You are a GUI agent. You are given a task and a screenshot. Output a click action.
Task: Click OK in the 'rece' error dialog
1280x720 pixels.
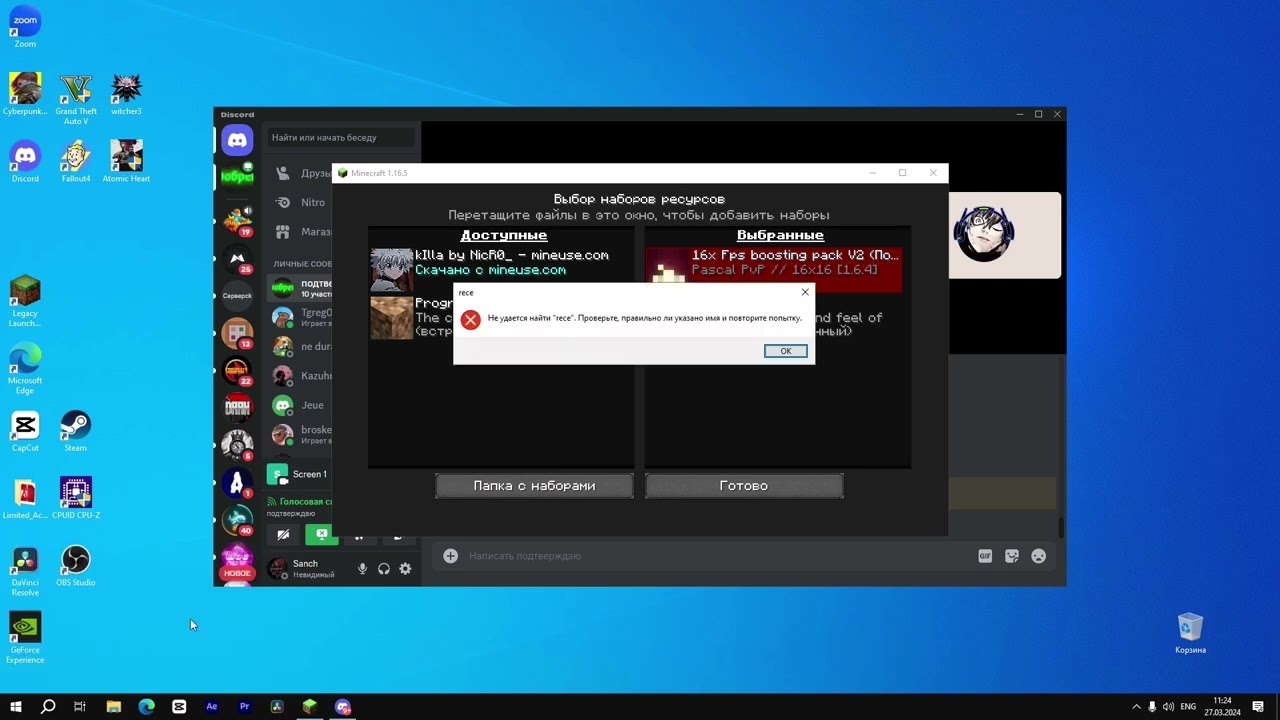pyautogui.click(x=785, y=351)
